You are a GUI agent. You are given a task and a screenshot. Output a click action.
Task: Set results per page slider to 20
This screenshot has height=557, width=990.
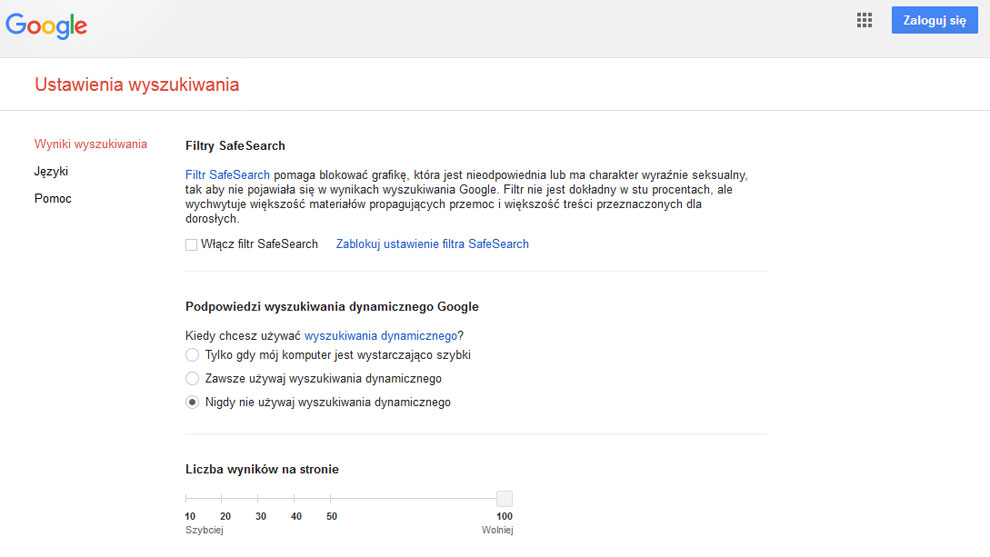point(222,498)
